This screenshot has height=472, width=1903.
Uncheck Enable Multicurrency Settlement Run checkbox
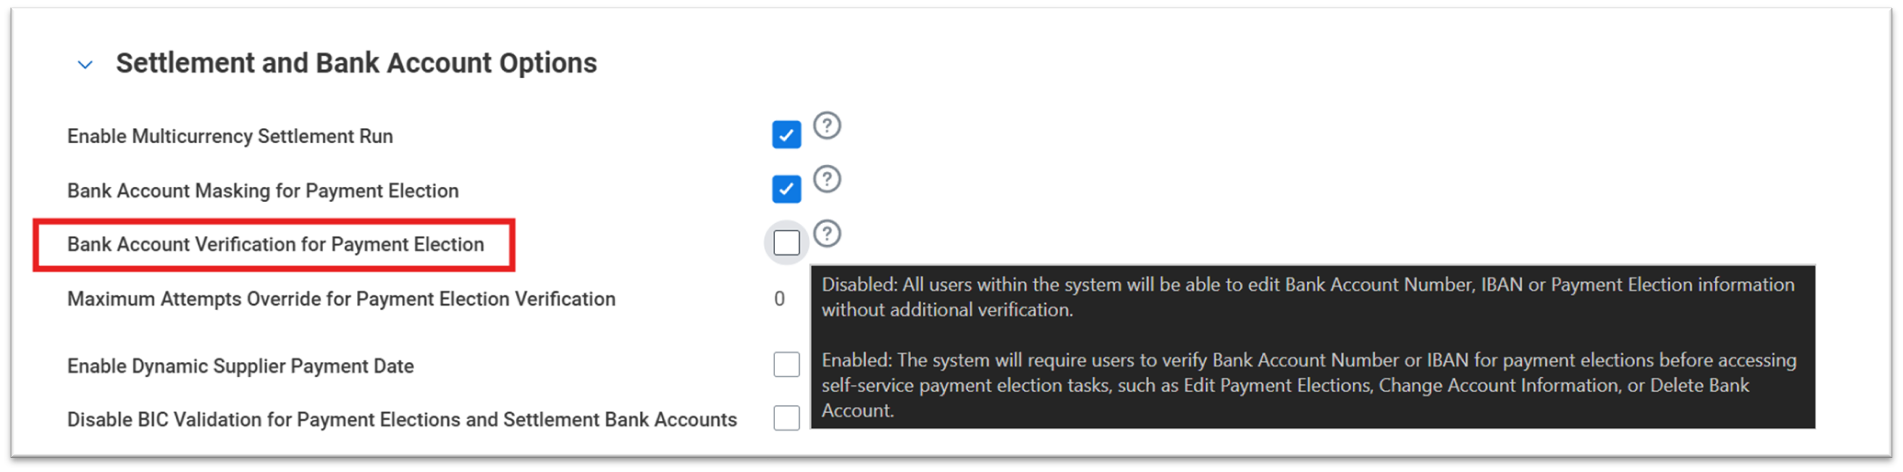point(786,135)
